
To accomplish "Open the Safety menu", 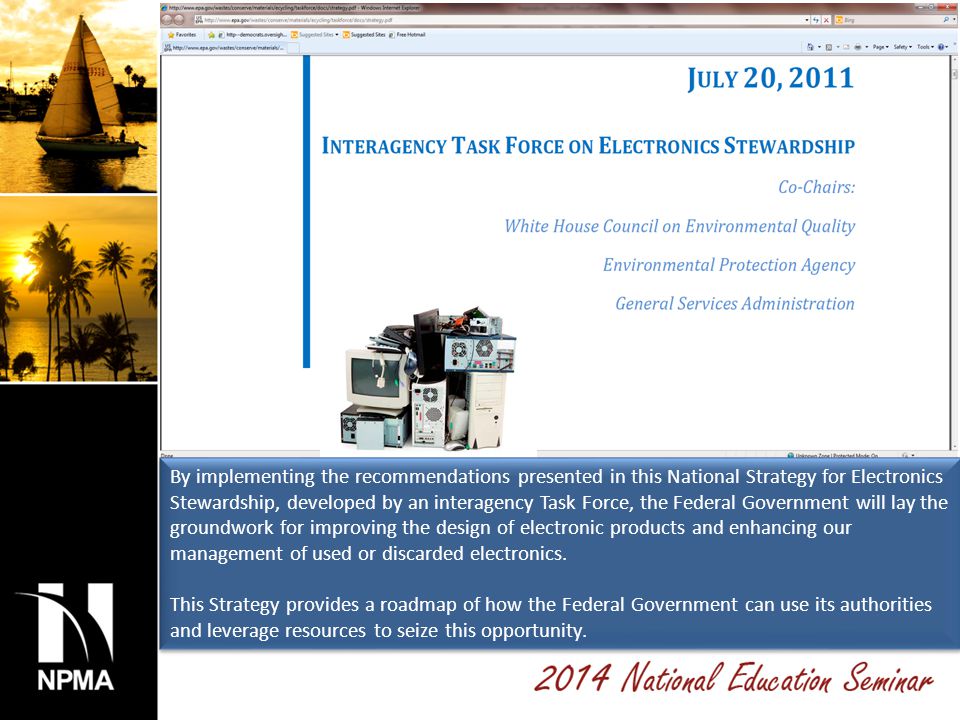I will [902, 47].
